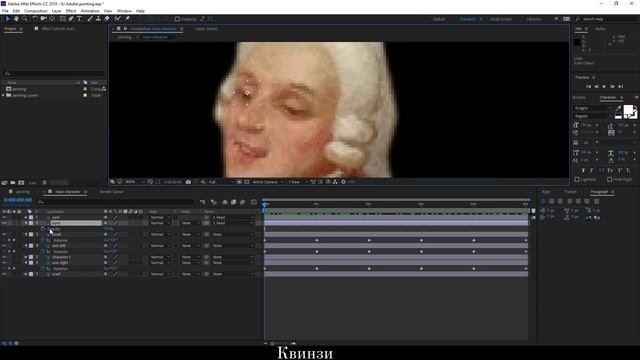The width and height of the screenshot is (640, 360).
Task: Open the Animation menu
Action: pos(89,11)
